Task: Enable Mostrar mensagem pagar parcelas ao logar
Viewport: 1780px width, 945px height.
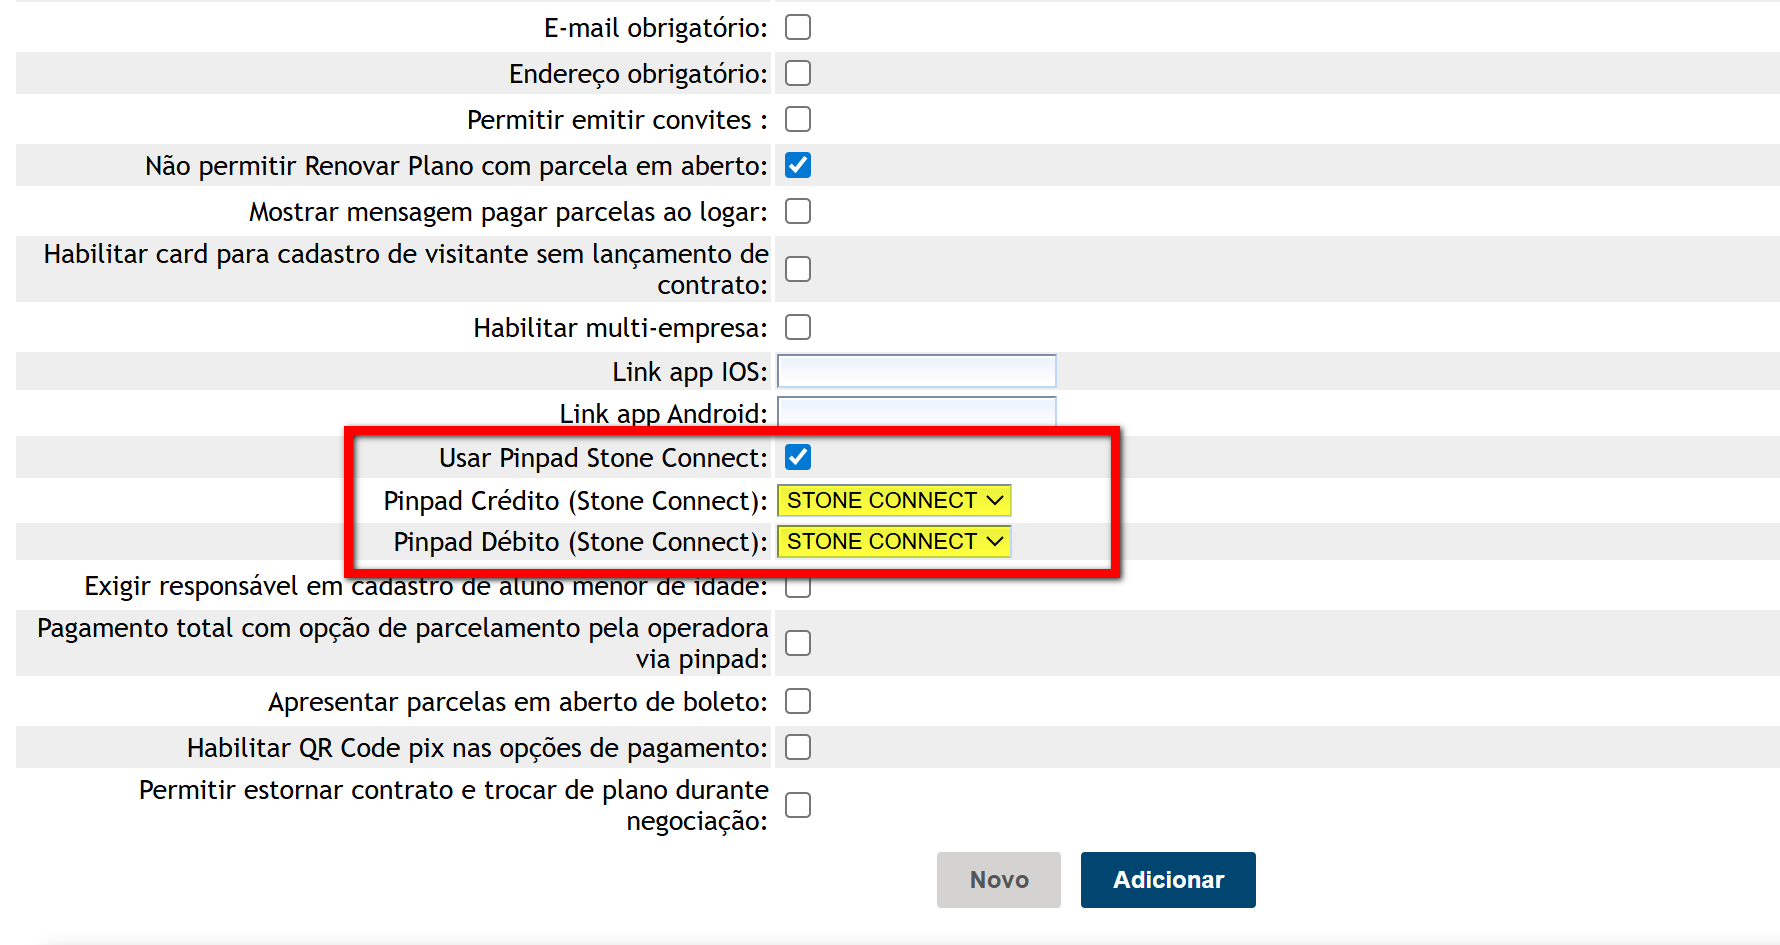Action: [797, 211]
